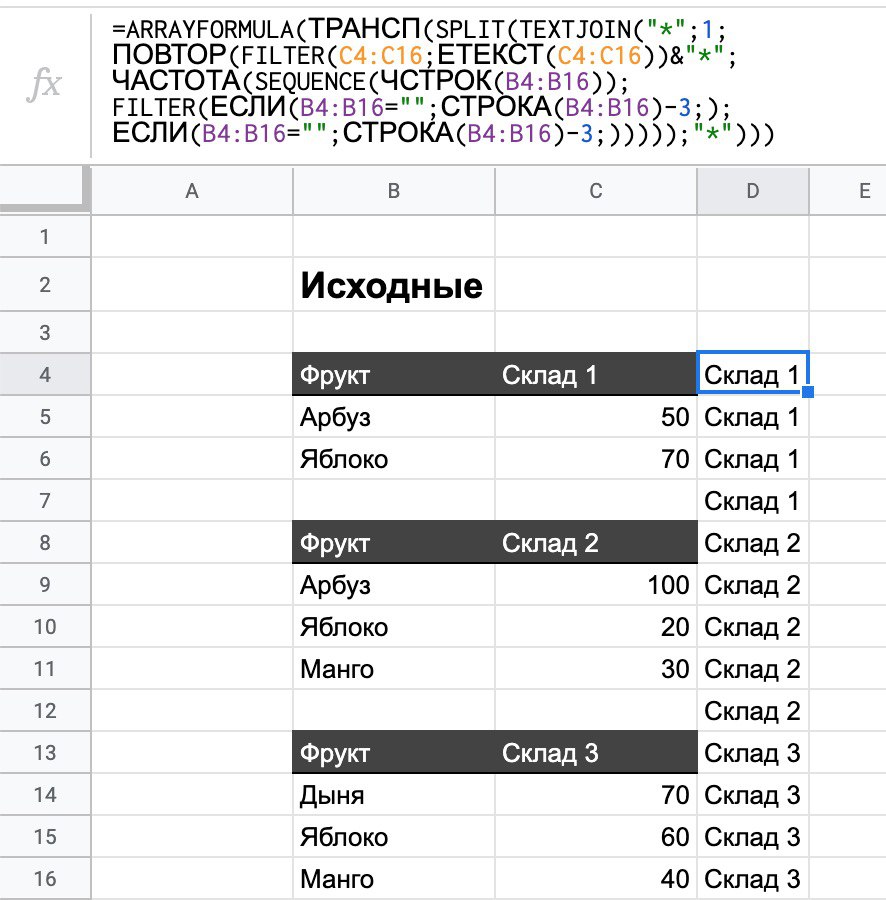Select row 10 header
The image size is (886, 900).
(x=45, y=626)
